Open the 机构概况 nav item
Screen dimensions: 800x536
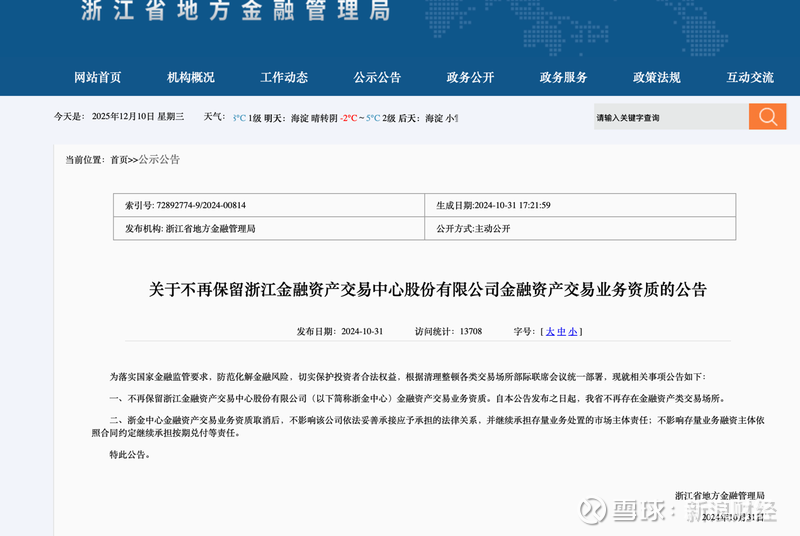click(x=191, y=78)
